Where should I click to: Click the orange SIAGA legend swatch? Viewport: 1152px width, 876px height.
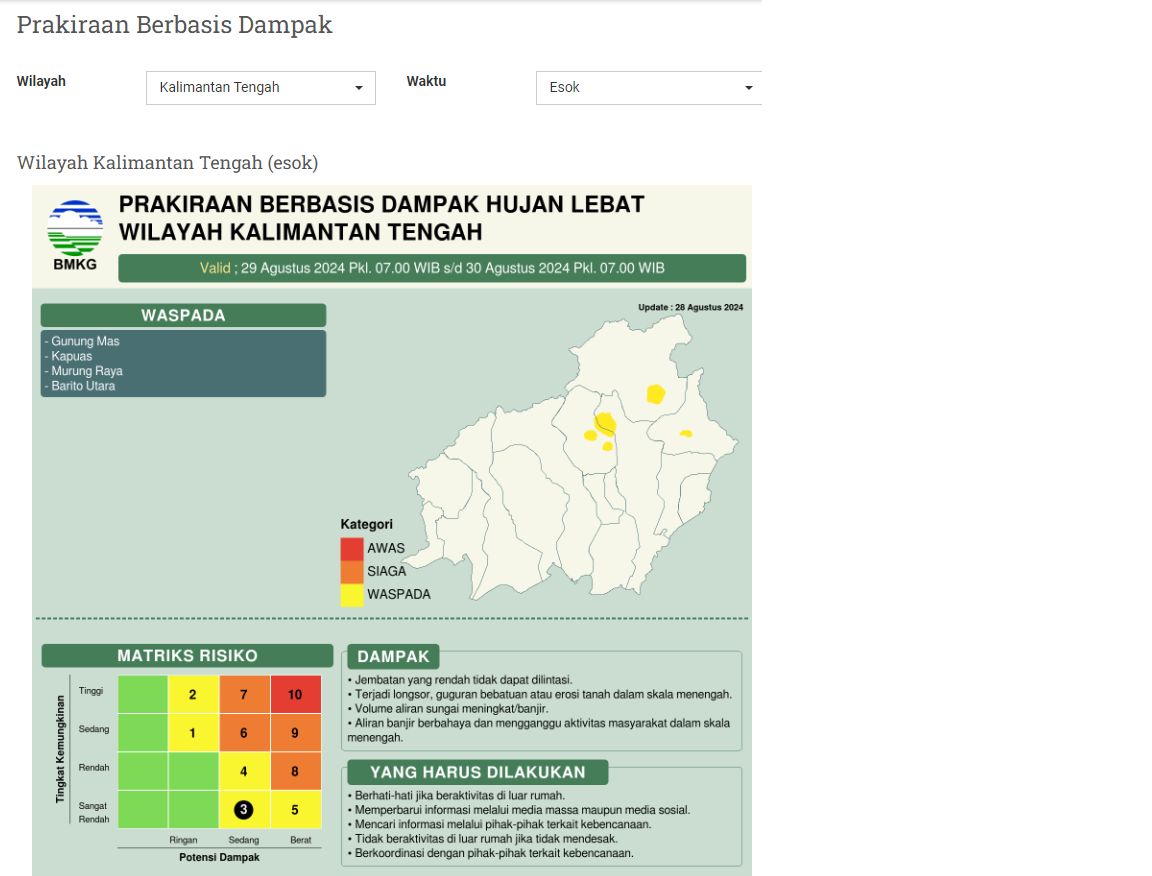coord(352,572)
